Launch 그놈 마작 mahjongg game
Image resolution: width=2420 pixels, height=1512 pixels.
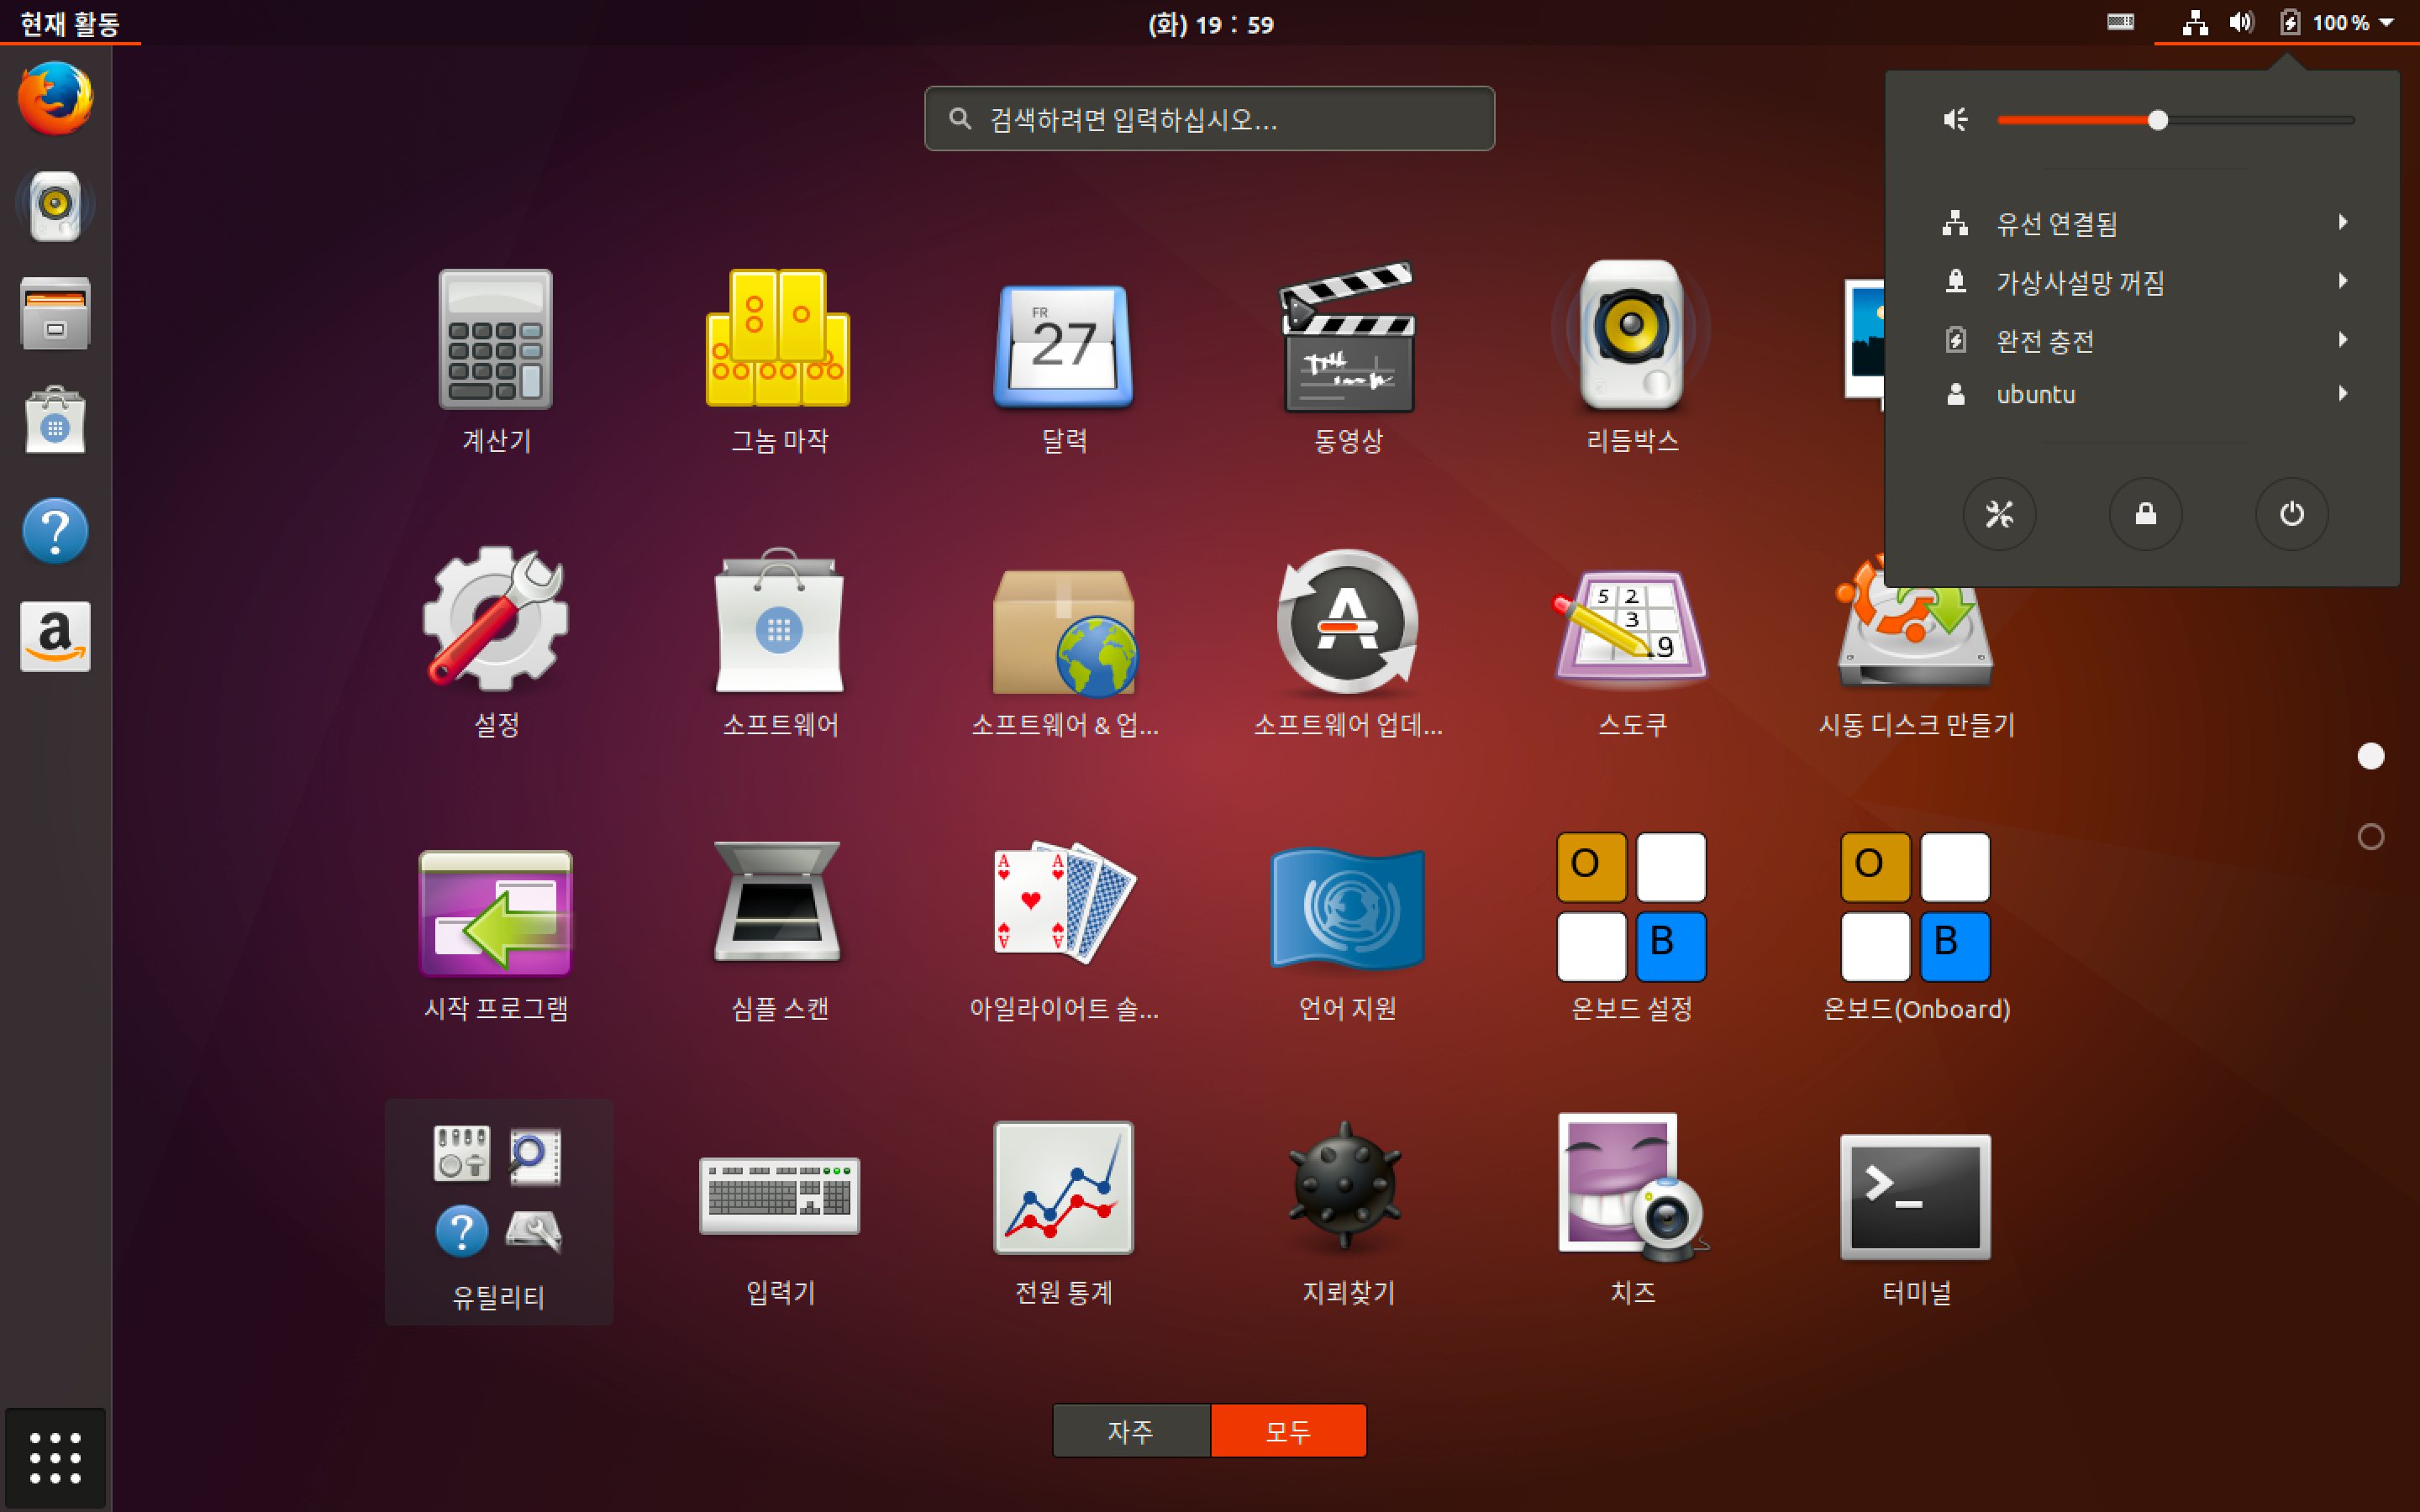click(x=779, y=360)
